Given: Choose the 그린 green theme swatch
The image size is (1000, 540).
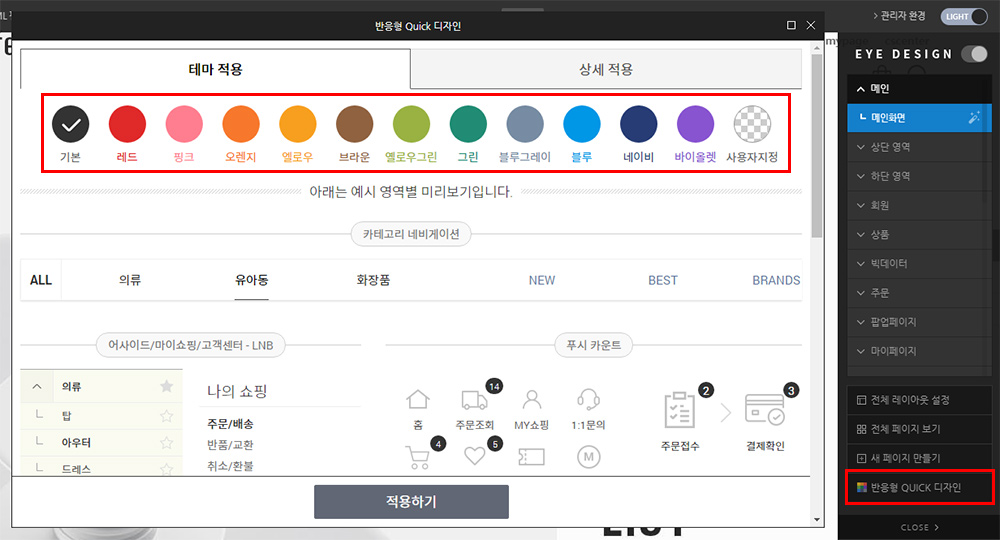Looking at the screenshot, I should tap(468, 124).
